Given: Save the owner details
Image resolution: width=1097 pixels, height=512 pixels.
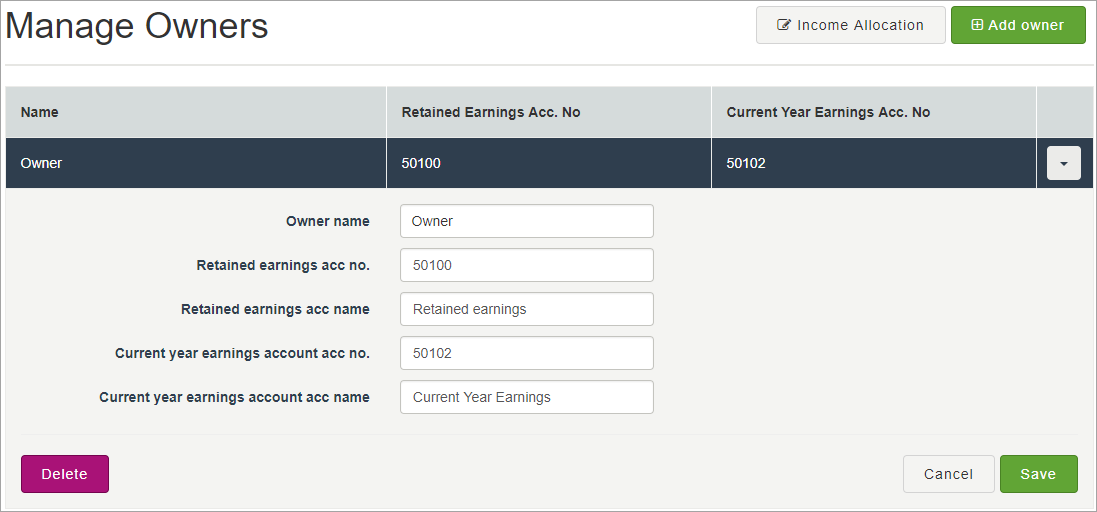Looking at the screenshot, I should click(1038, 474).
